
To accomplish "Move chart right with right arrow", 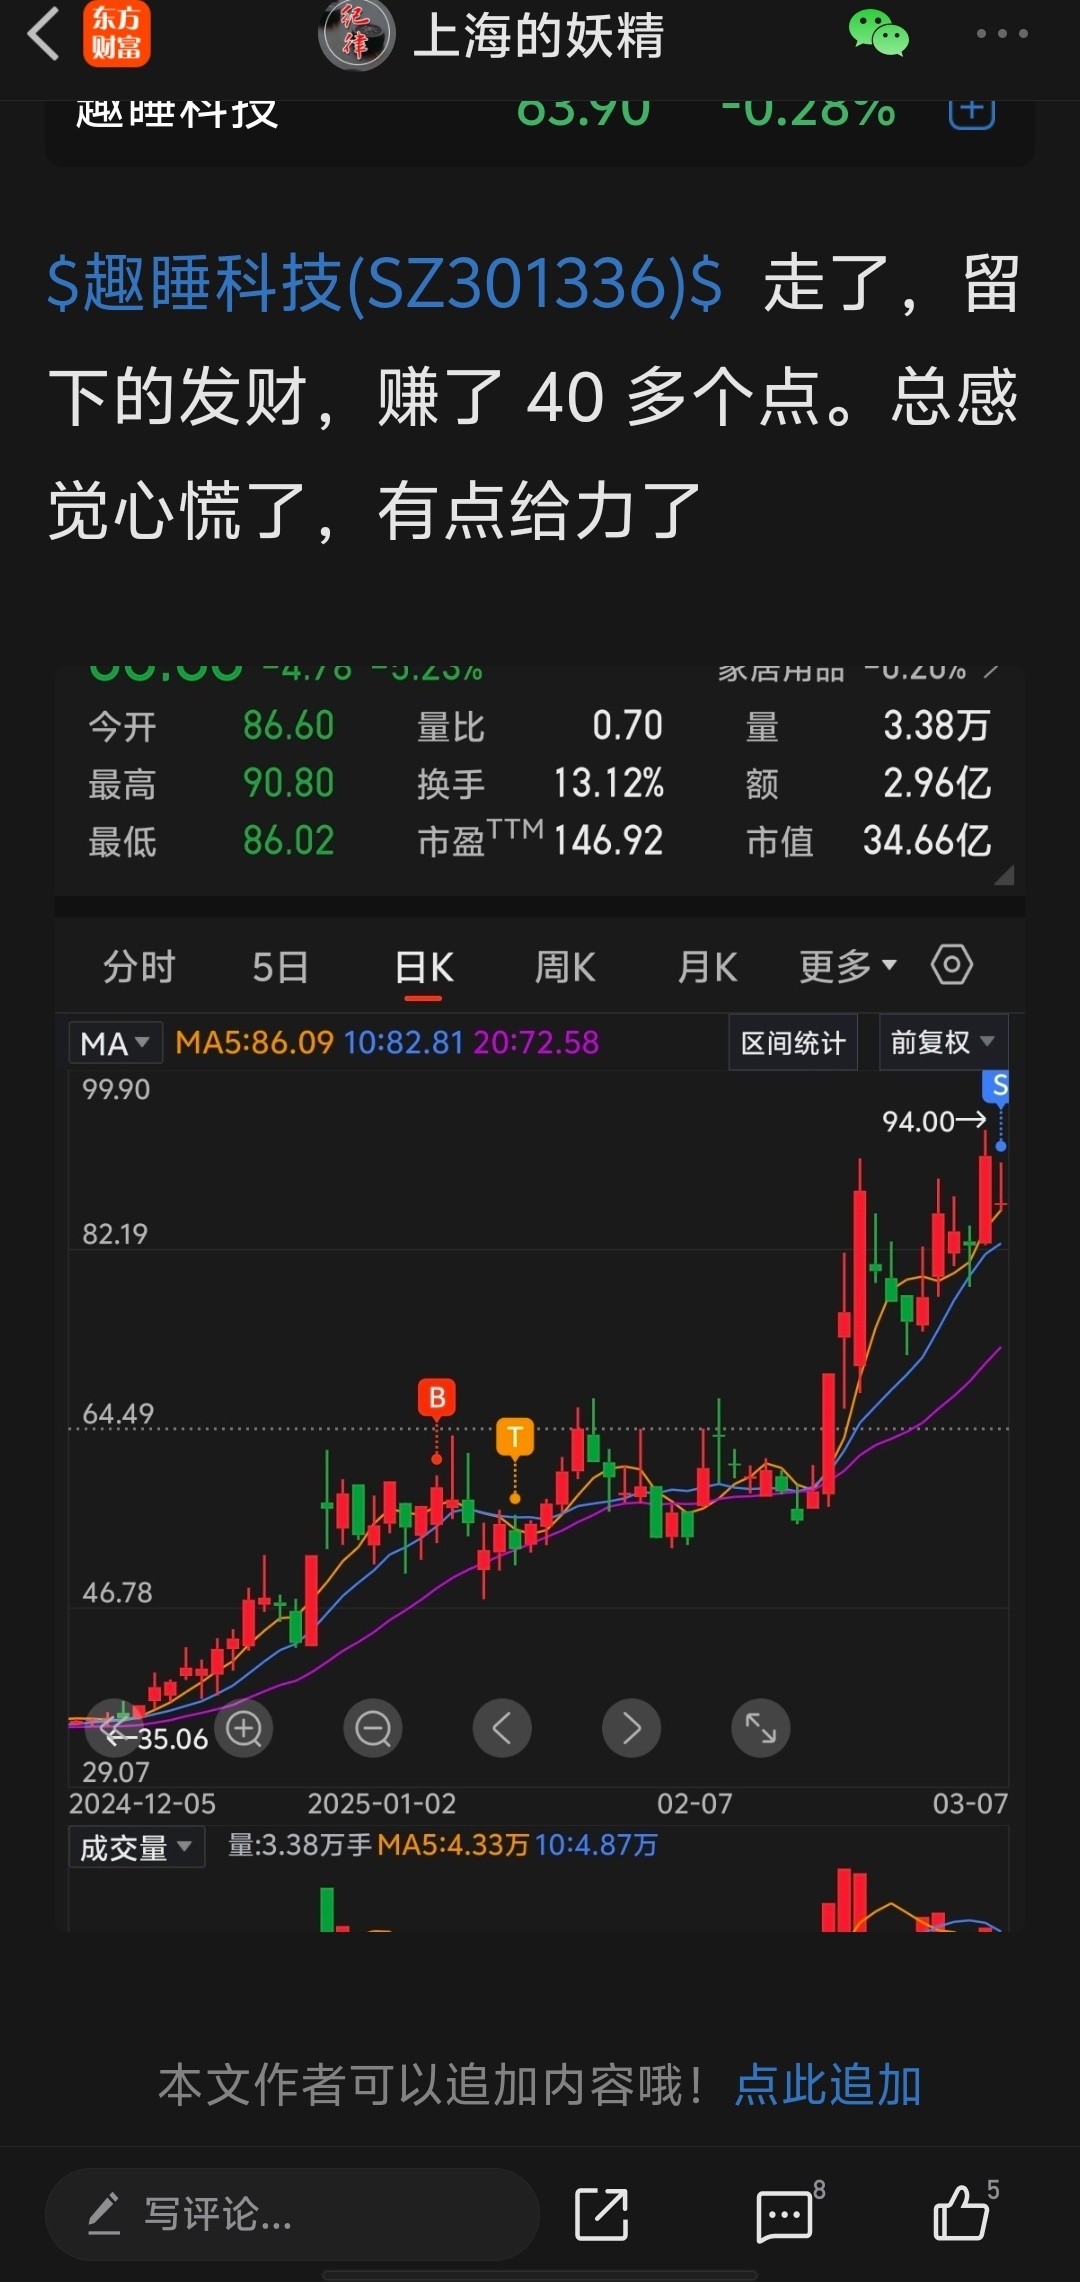I will [631, 1728].
